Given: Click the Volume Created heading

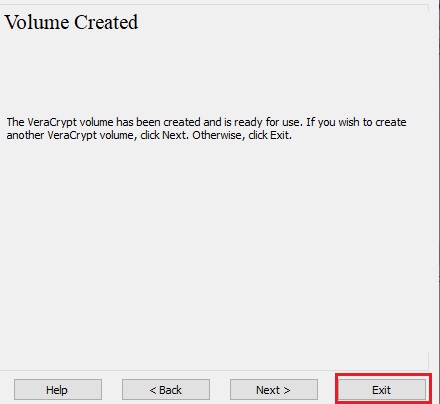Looking at the screenshot, I should [x=71, y=22].
